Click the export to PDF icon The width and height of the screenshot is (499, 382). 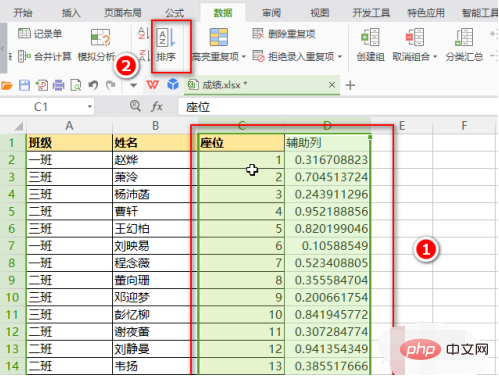pyautogui.click(x=42, y=85)
